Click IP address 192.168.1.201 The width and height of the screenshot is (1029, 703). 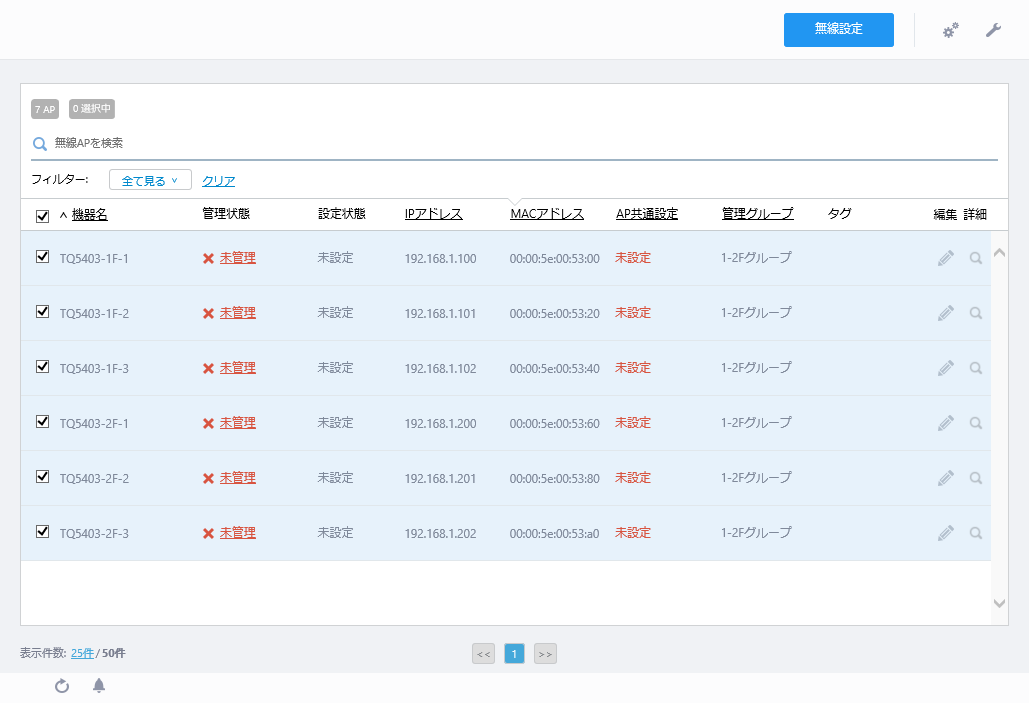440,479
